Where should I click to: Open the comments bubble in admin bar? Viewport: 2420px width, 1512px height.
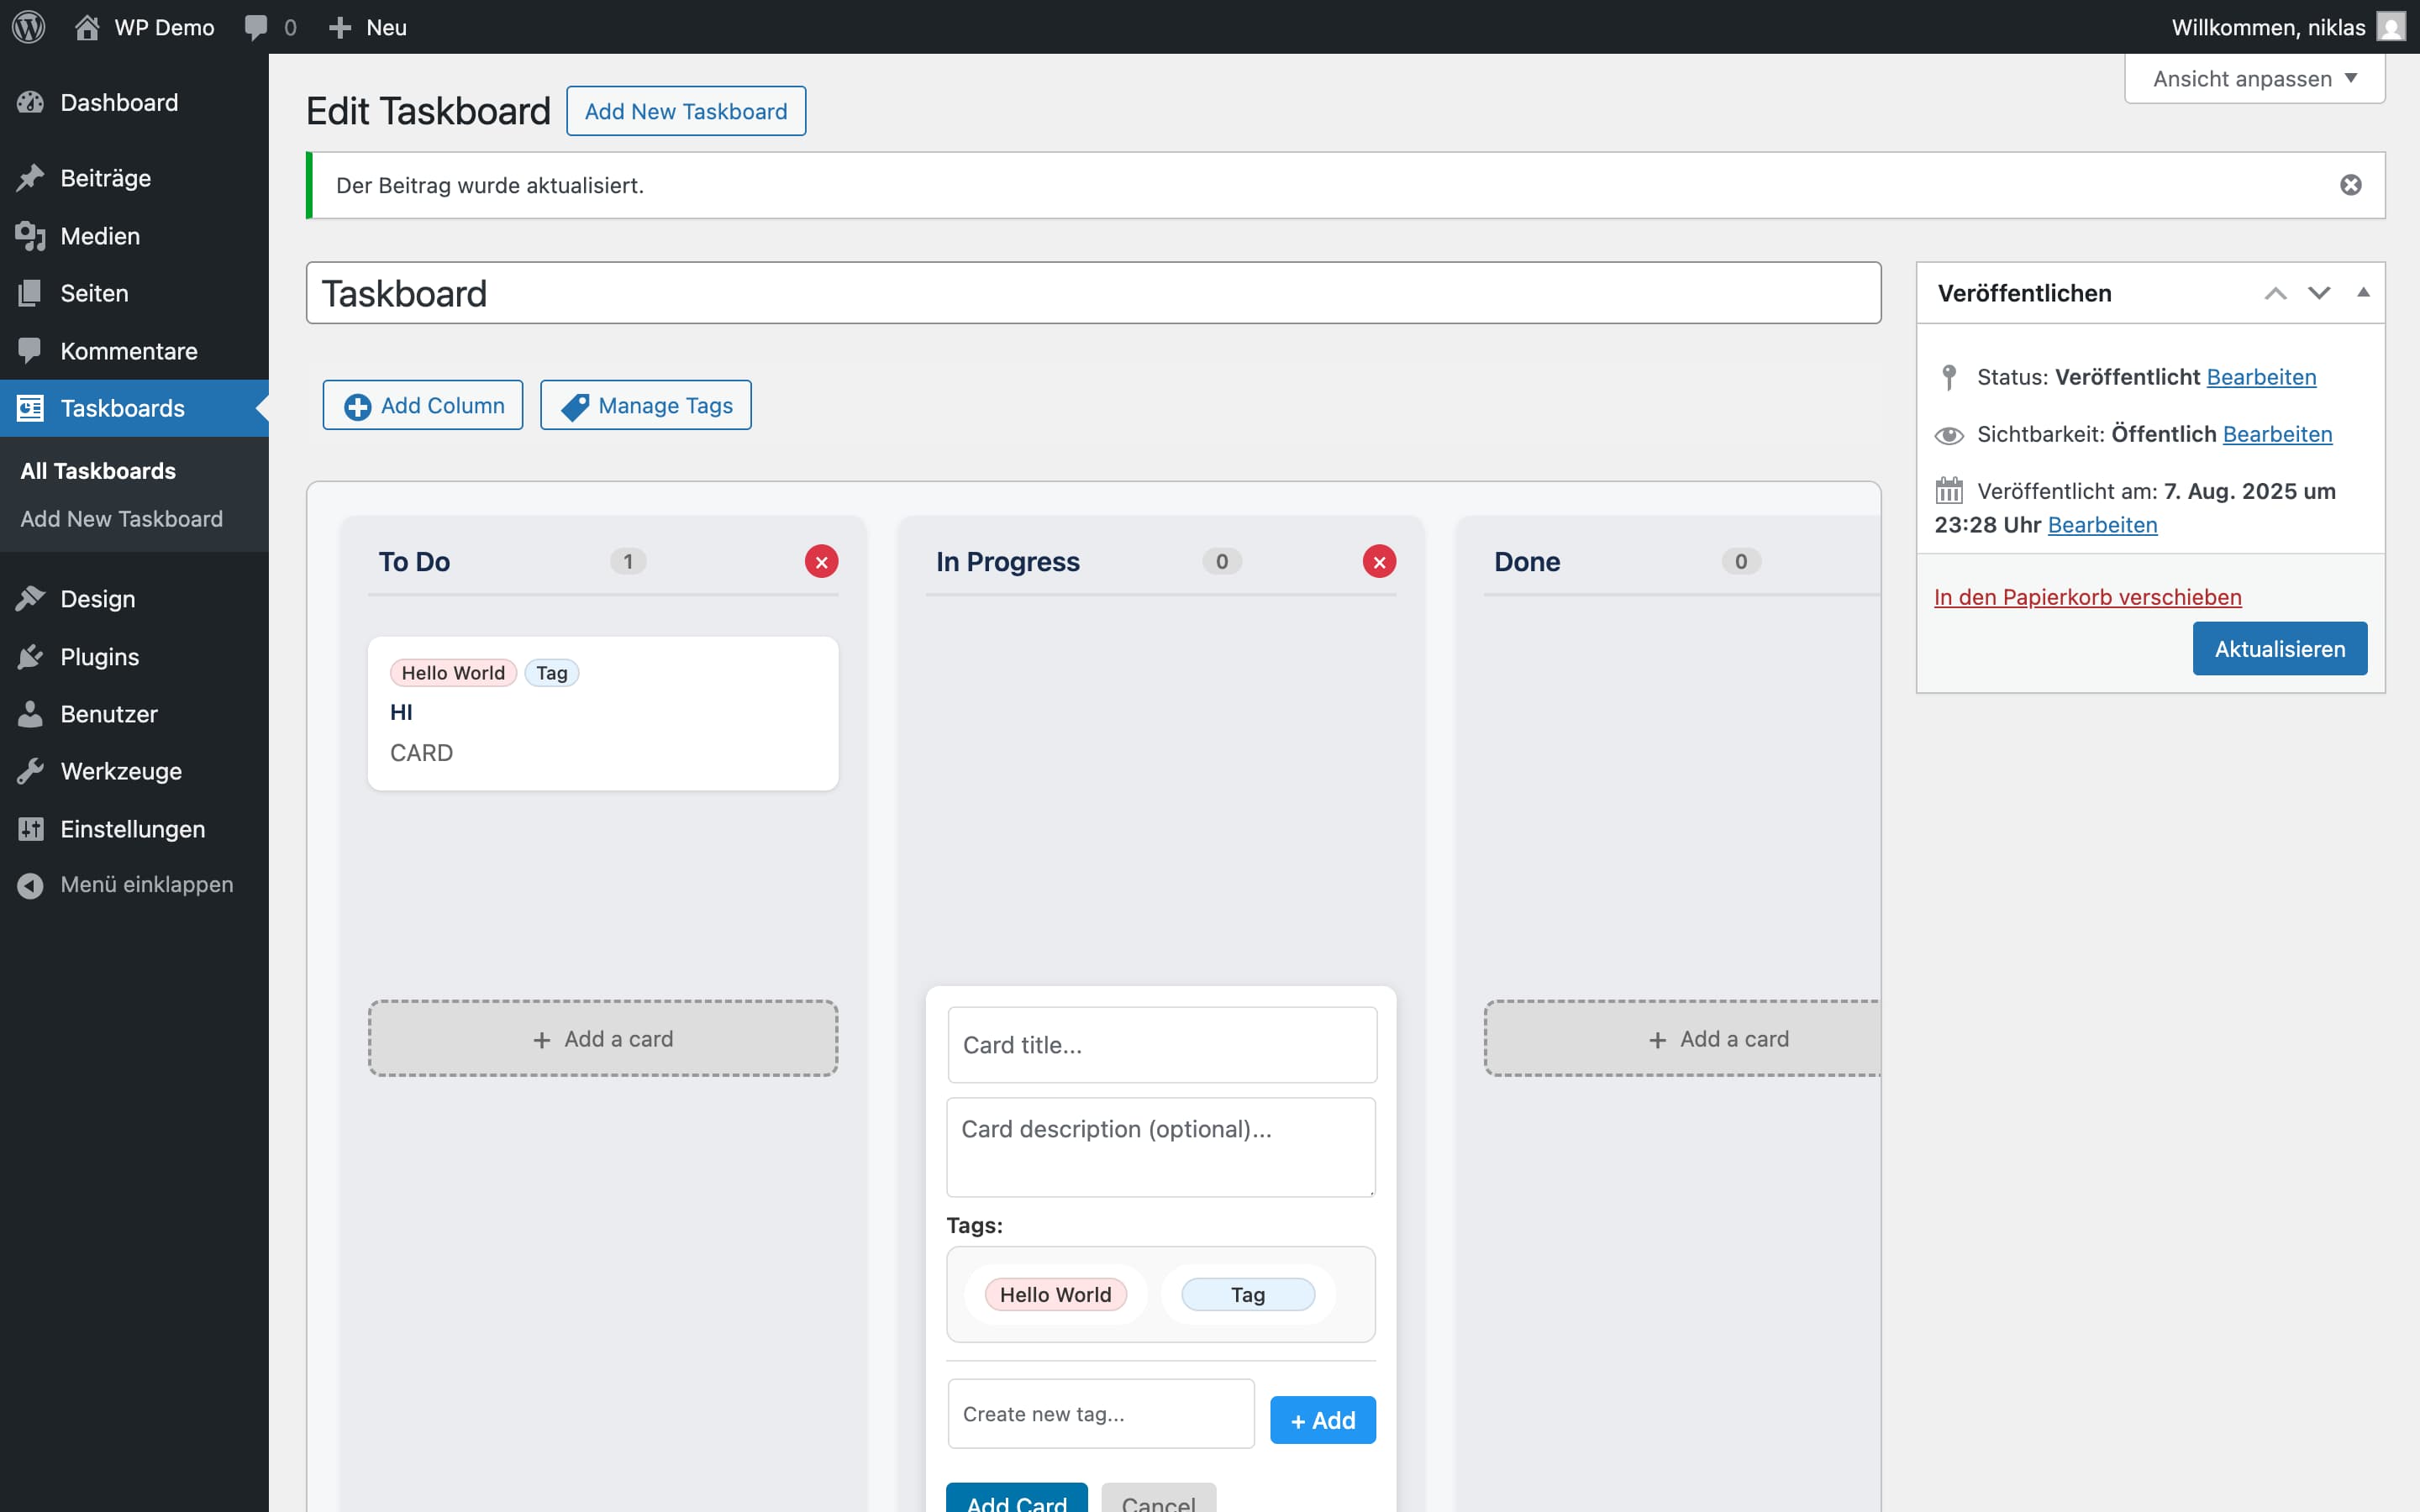pos(256,27)
